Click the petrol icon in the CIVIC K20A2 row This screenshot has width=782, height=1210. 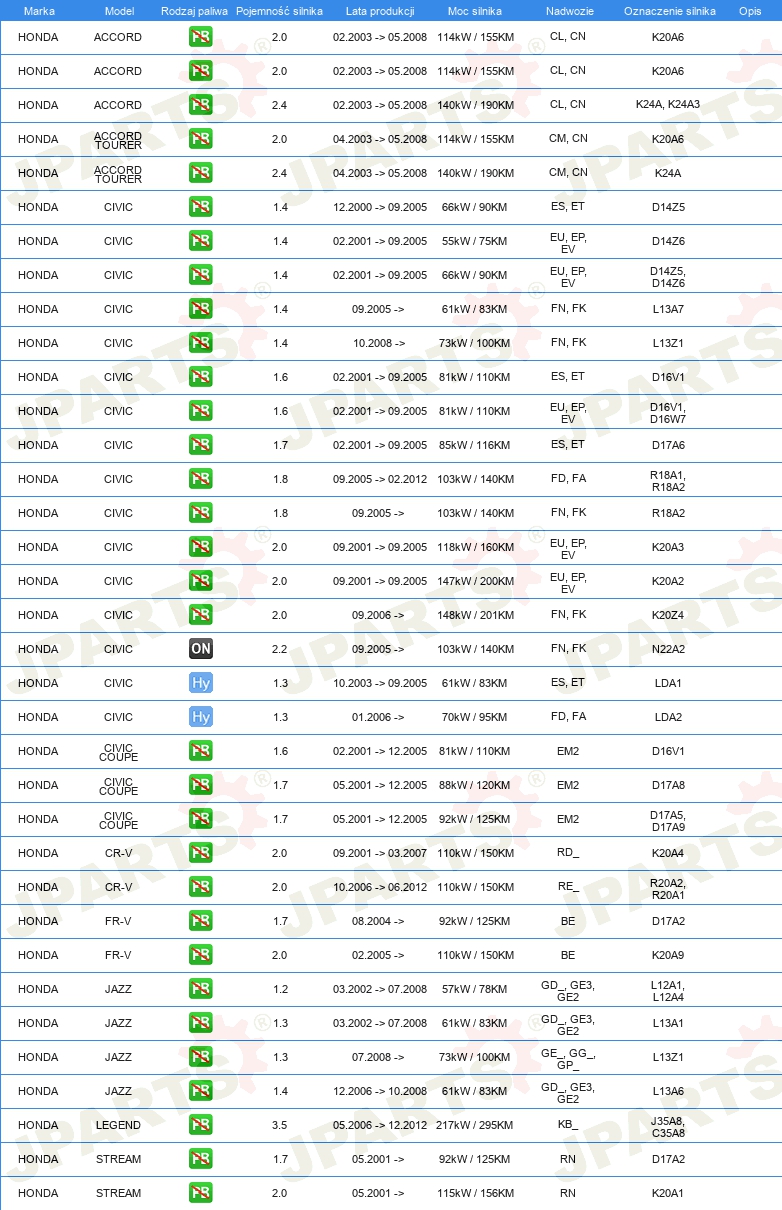click(201, 581)
